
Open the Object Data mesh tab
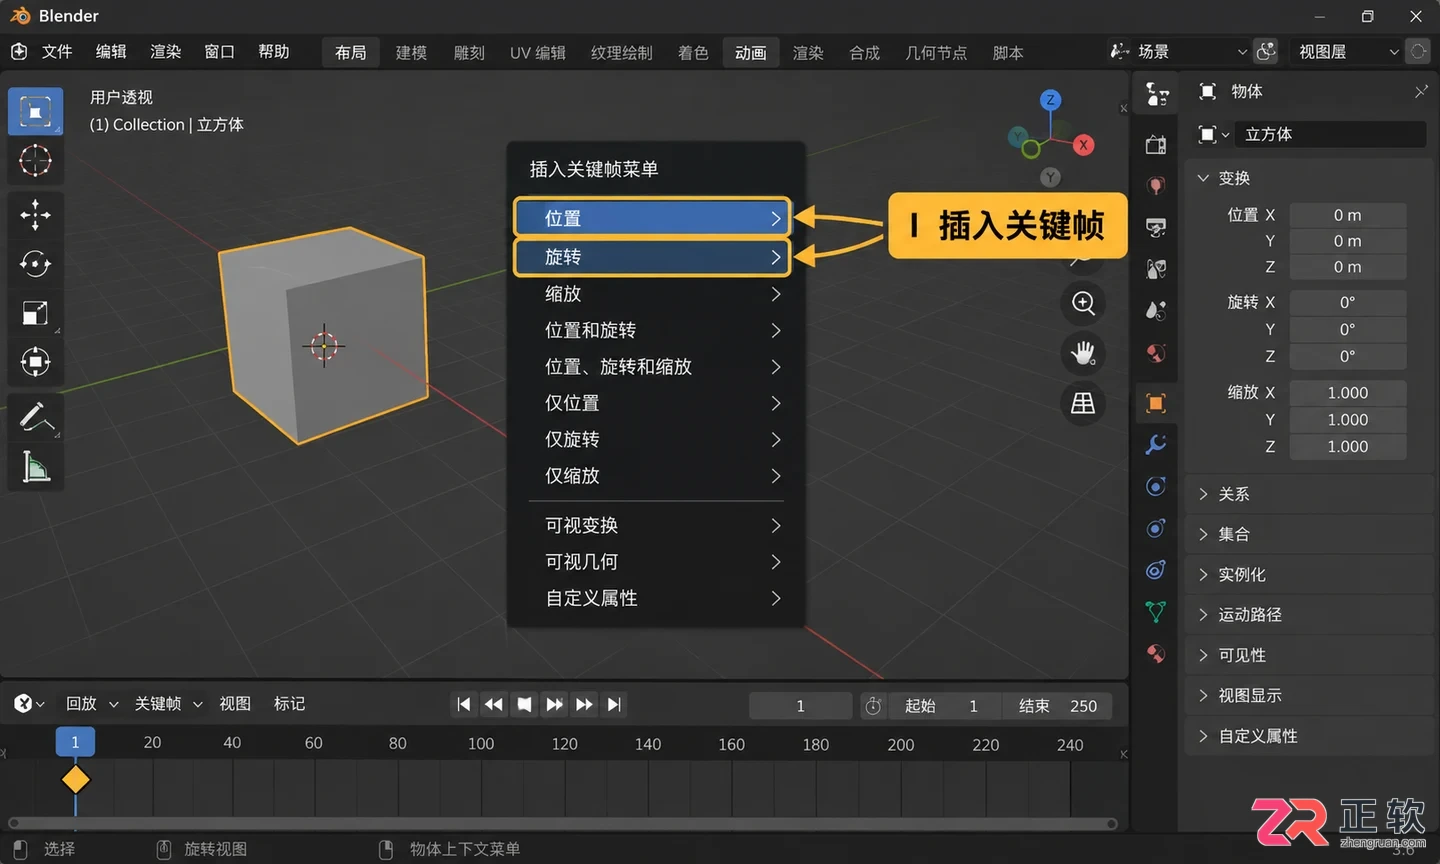pos(1156,611)
